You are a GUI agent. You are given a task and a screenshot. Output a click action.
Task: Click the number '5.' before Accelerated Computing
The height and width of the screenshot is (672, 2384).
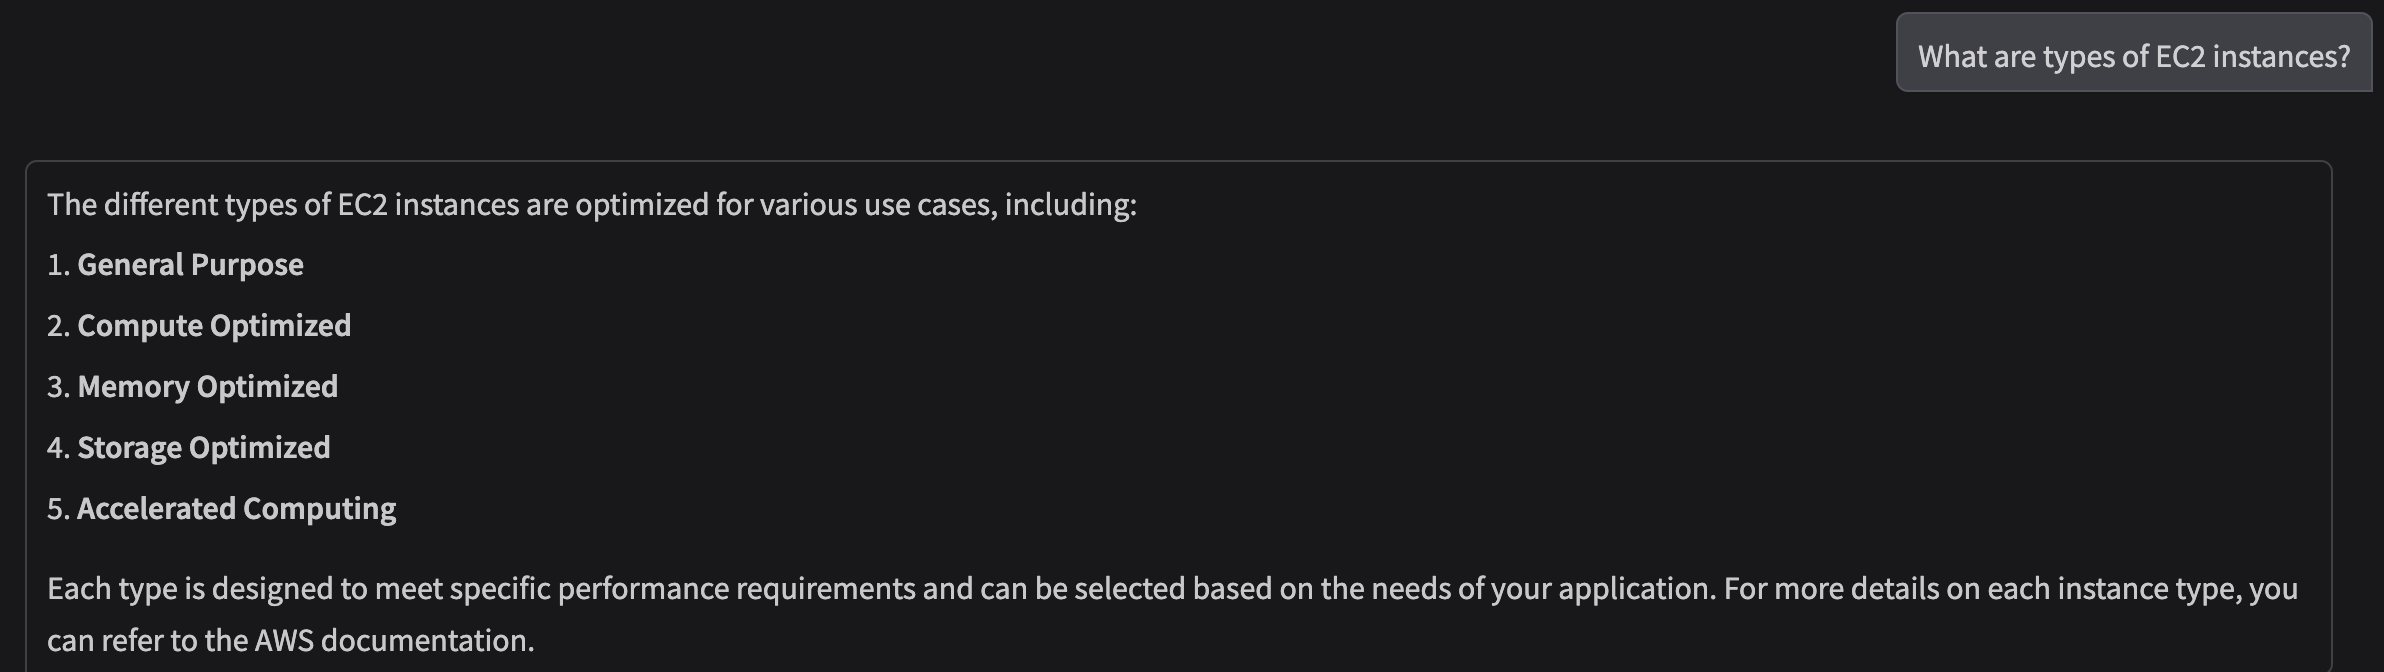58,509
